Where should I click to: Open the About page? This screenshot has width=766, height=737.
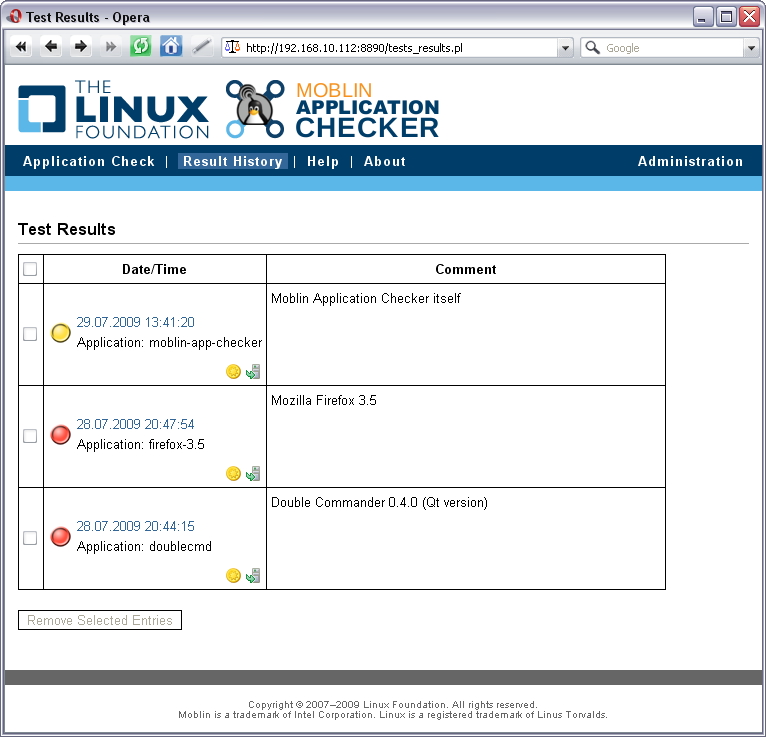click(x=384, y=161)
